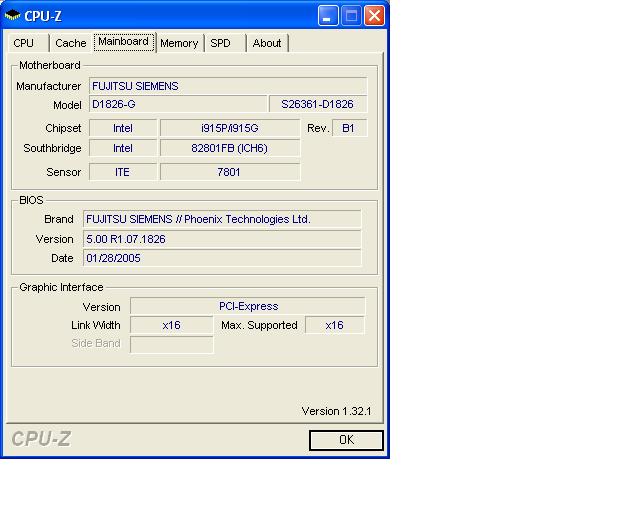The height and width of the screenshot is (512, 640).
Task: Click the PCI-Express version field
Action: pos(247,306)
